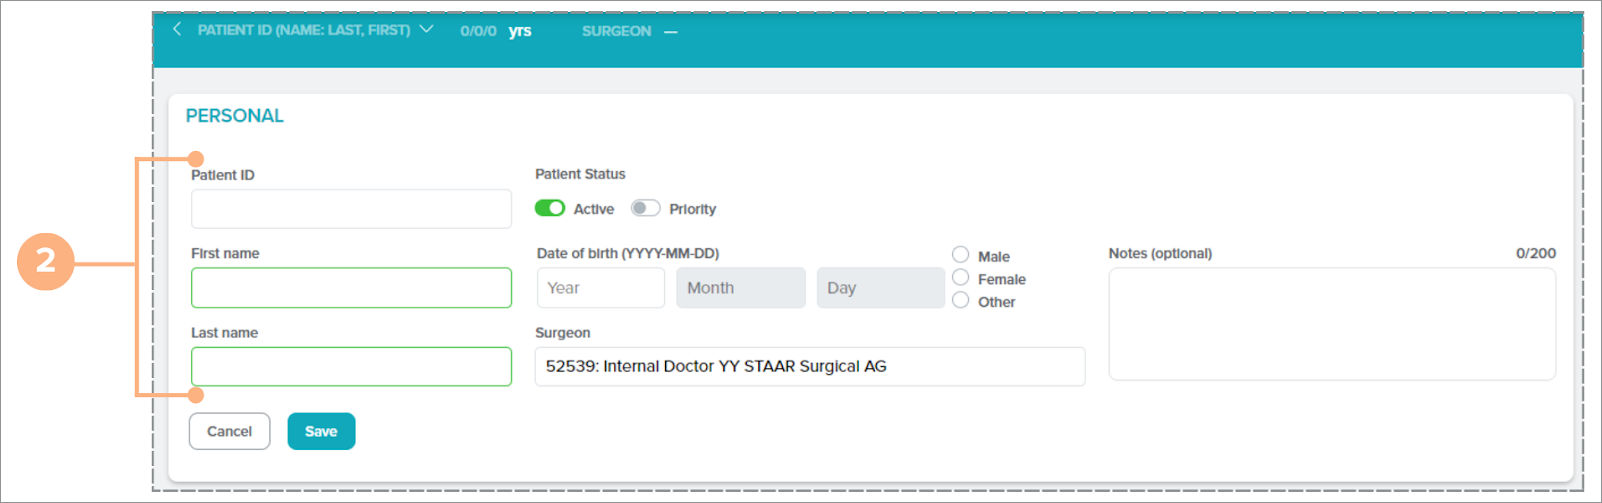
Task: Click the orange number 2 callout badge
Action: (x=46, y=262)
